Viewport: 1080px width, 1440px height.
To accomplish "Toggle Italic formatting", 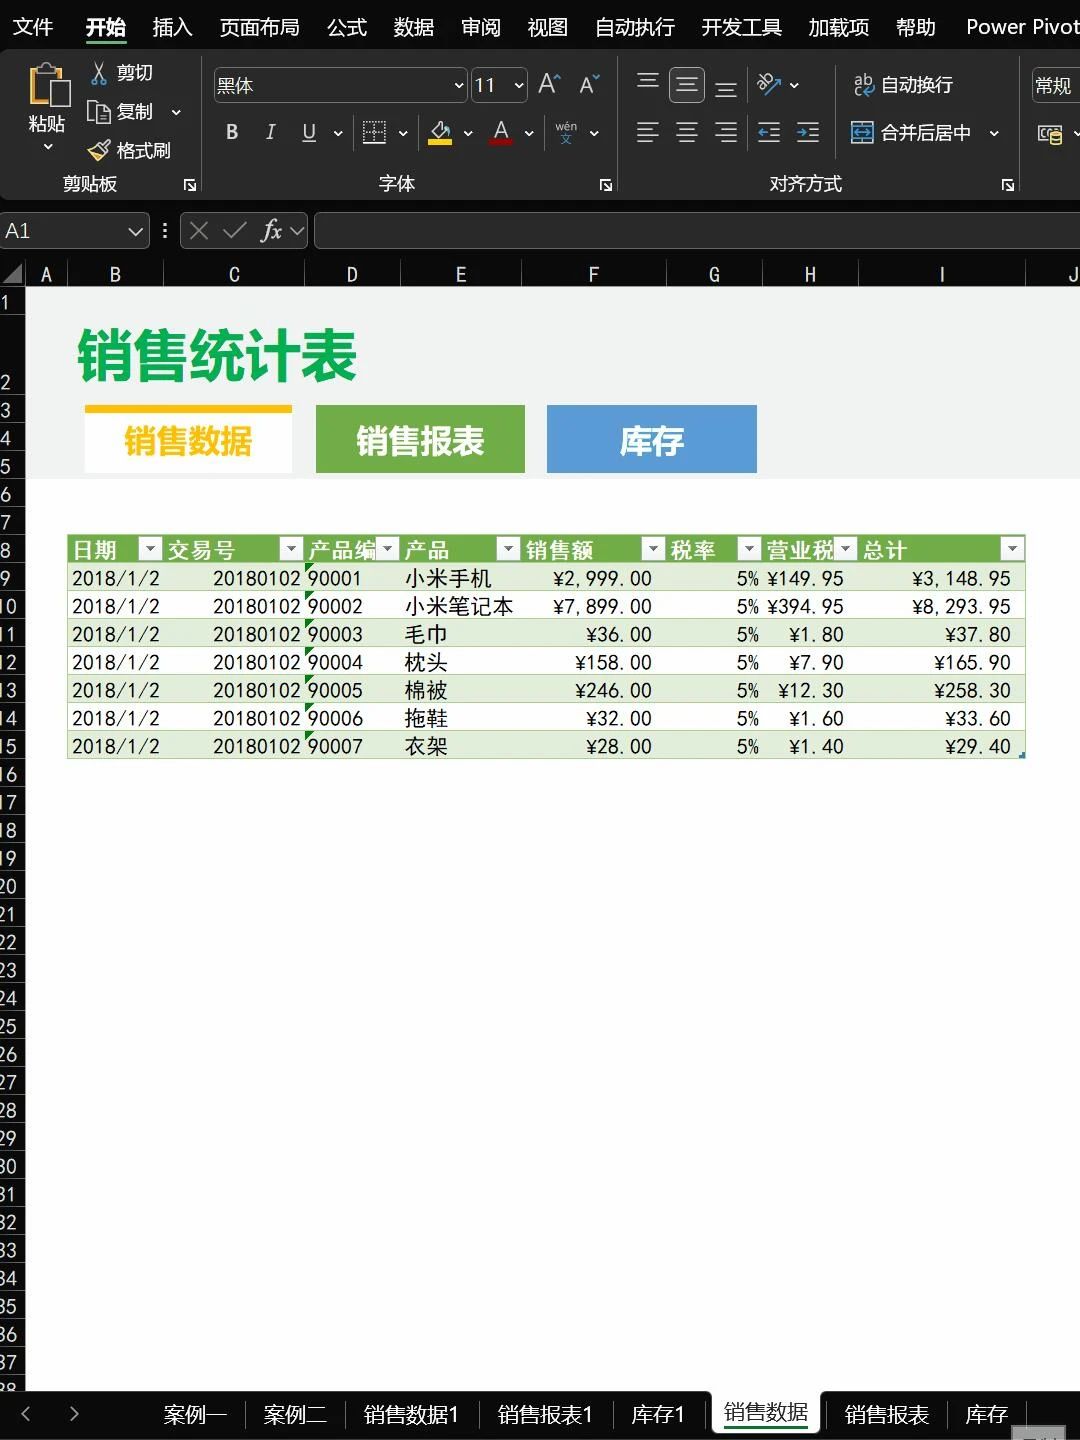I will pyautogui.click(x=270, y=132).
